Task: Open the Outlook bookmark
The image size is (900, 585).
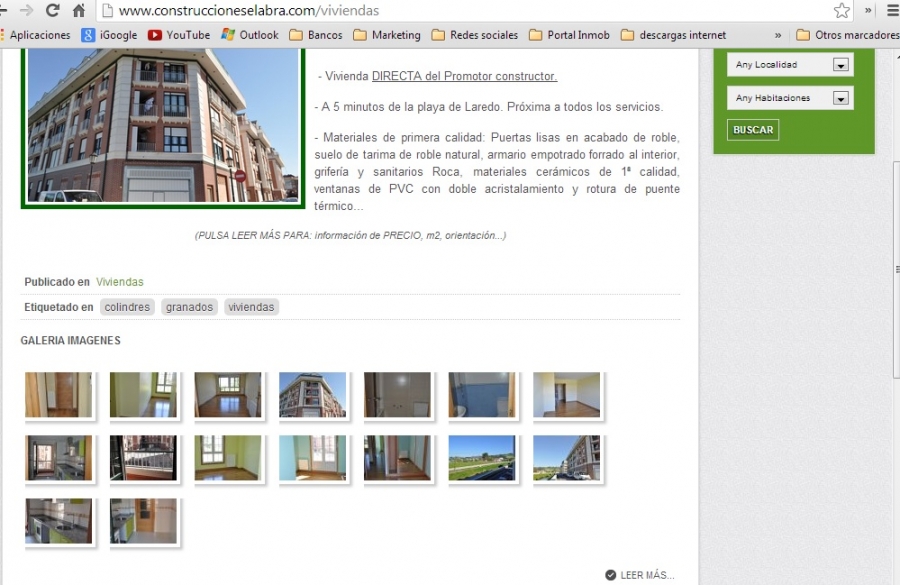Action: [x=250, y=35]
